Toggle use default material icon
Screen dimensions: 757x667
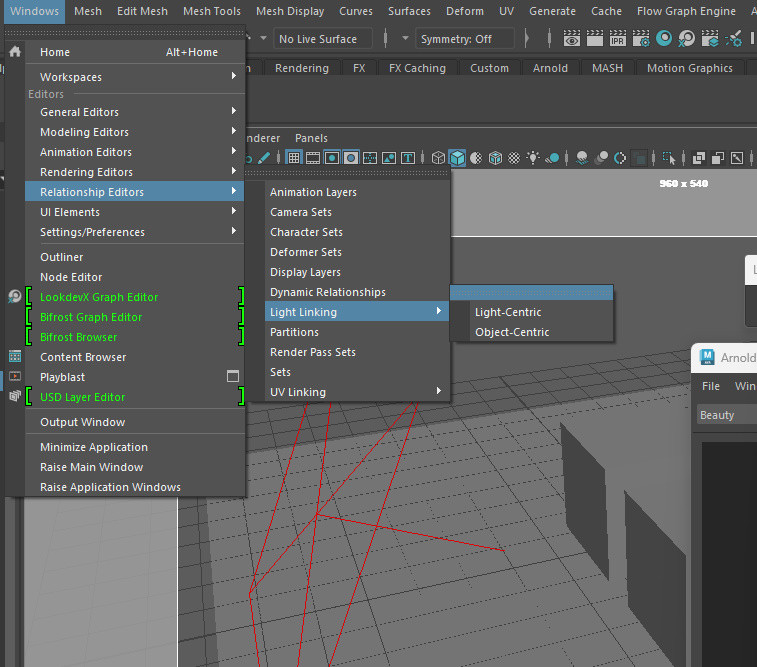[476, 158]
